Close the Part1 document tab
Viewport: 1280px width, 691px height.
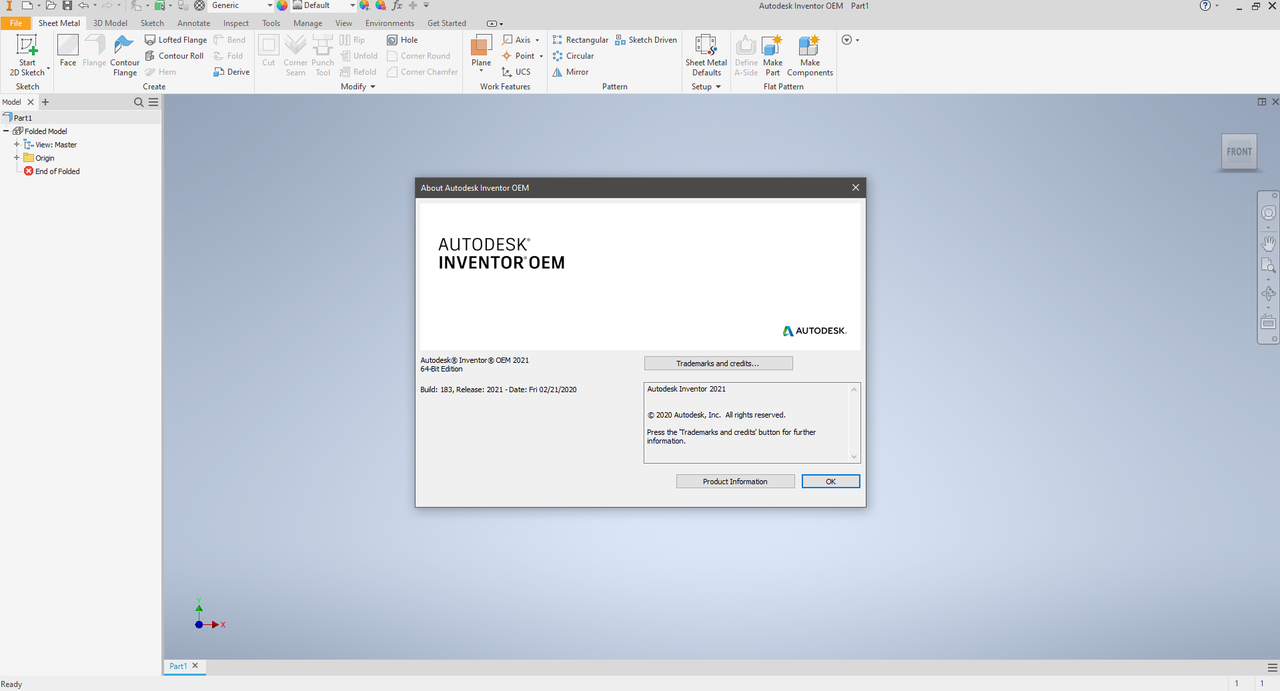coord(195,666)
